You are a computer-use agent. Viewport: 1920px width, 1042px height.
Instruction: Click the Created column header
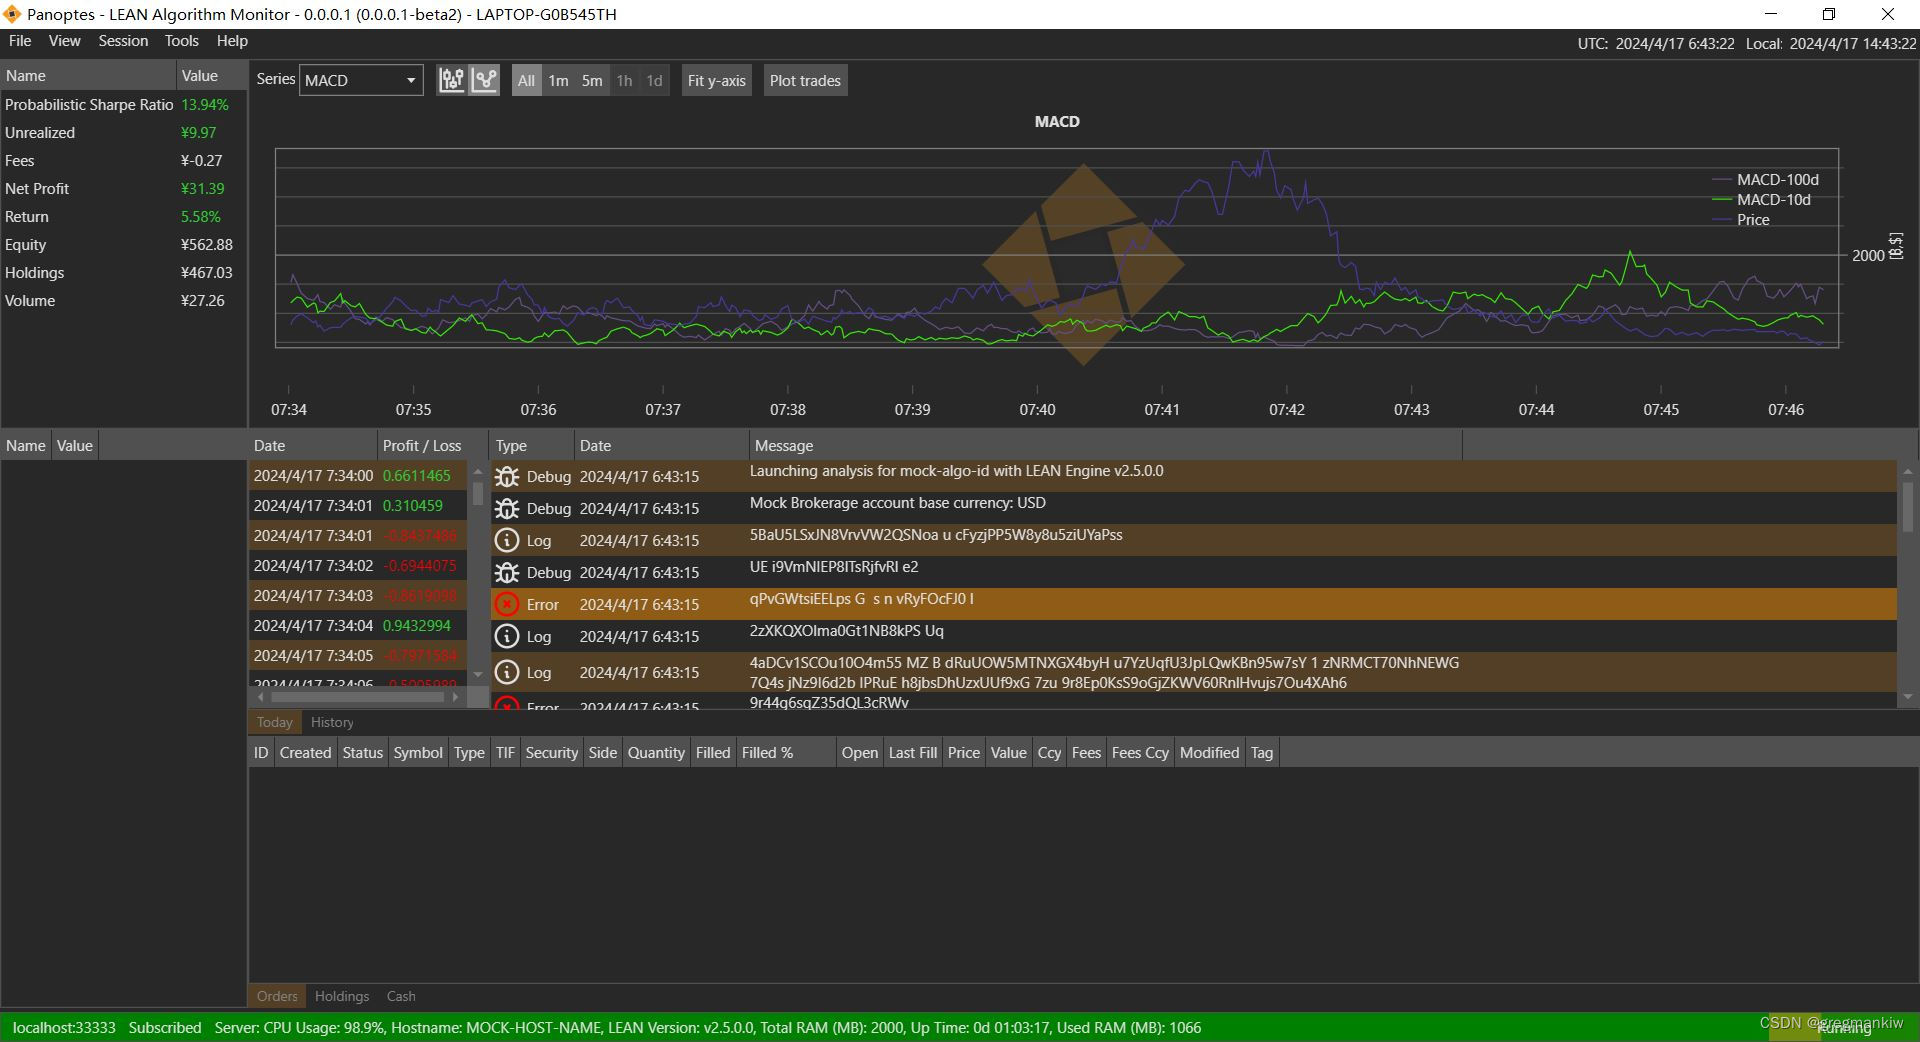[305, 753]
